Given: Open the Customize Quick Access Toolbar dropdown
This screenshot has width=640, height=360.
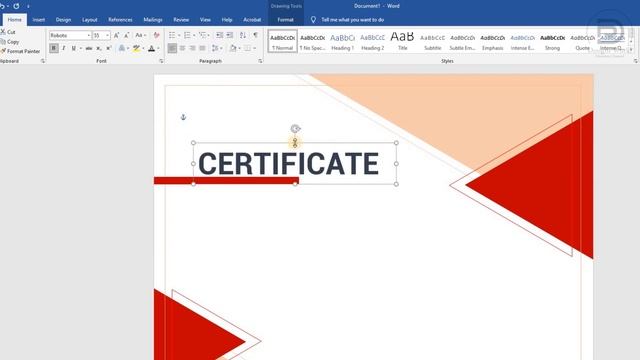Looking at the screenshot, I should 28,6.
